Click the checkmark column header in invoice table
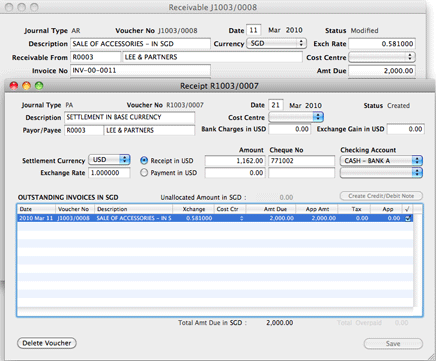Image resolution: width=436 pixels, height=361 pixels. (407, 209)
